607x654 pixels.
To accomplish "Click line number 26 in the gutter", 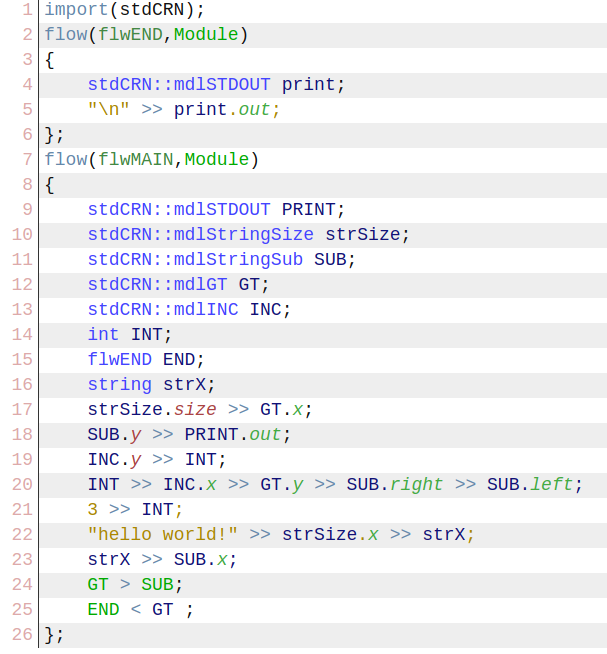I will coord(22,635).
